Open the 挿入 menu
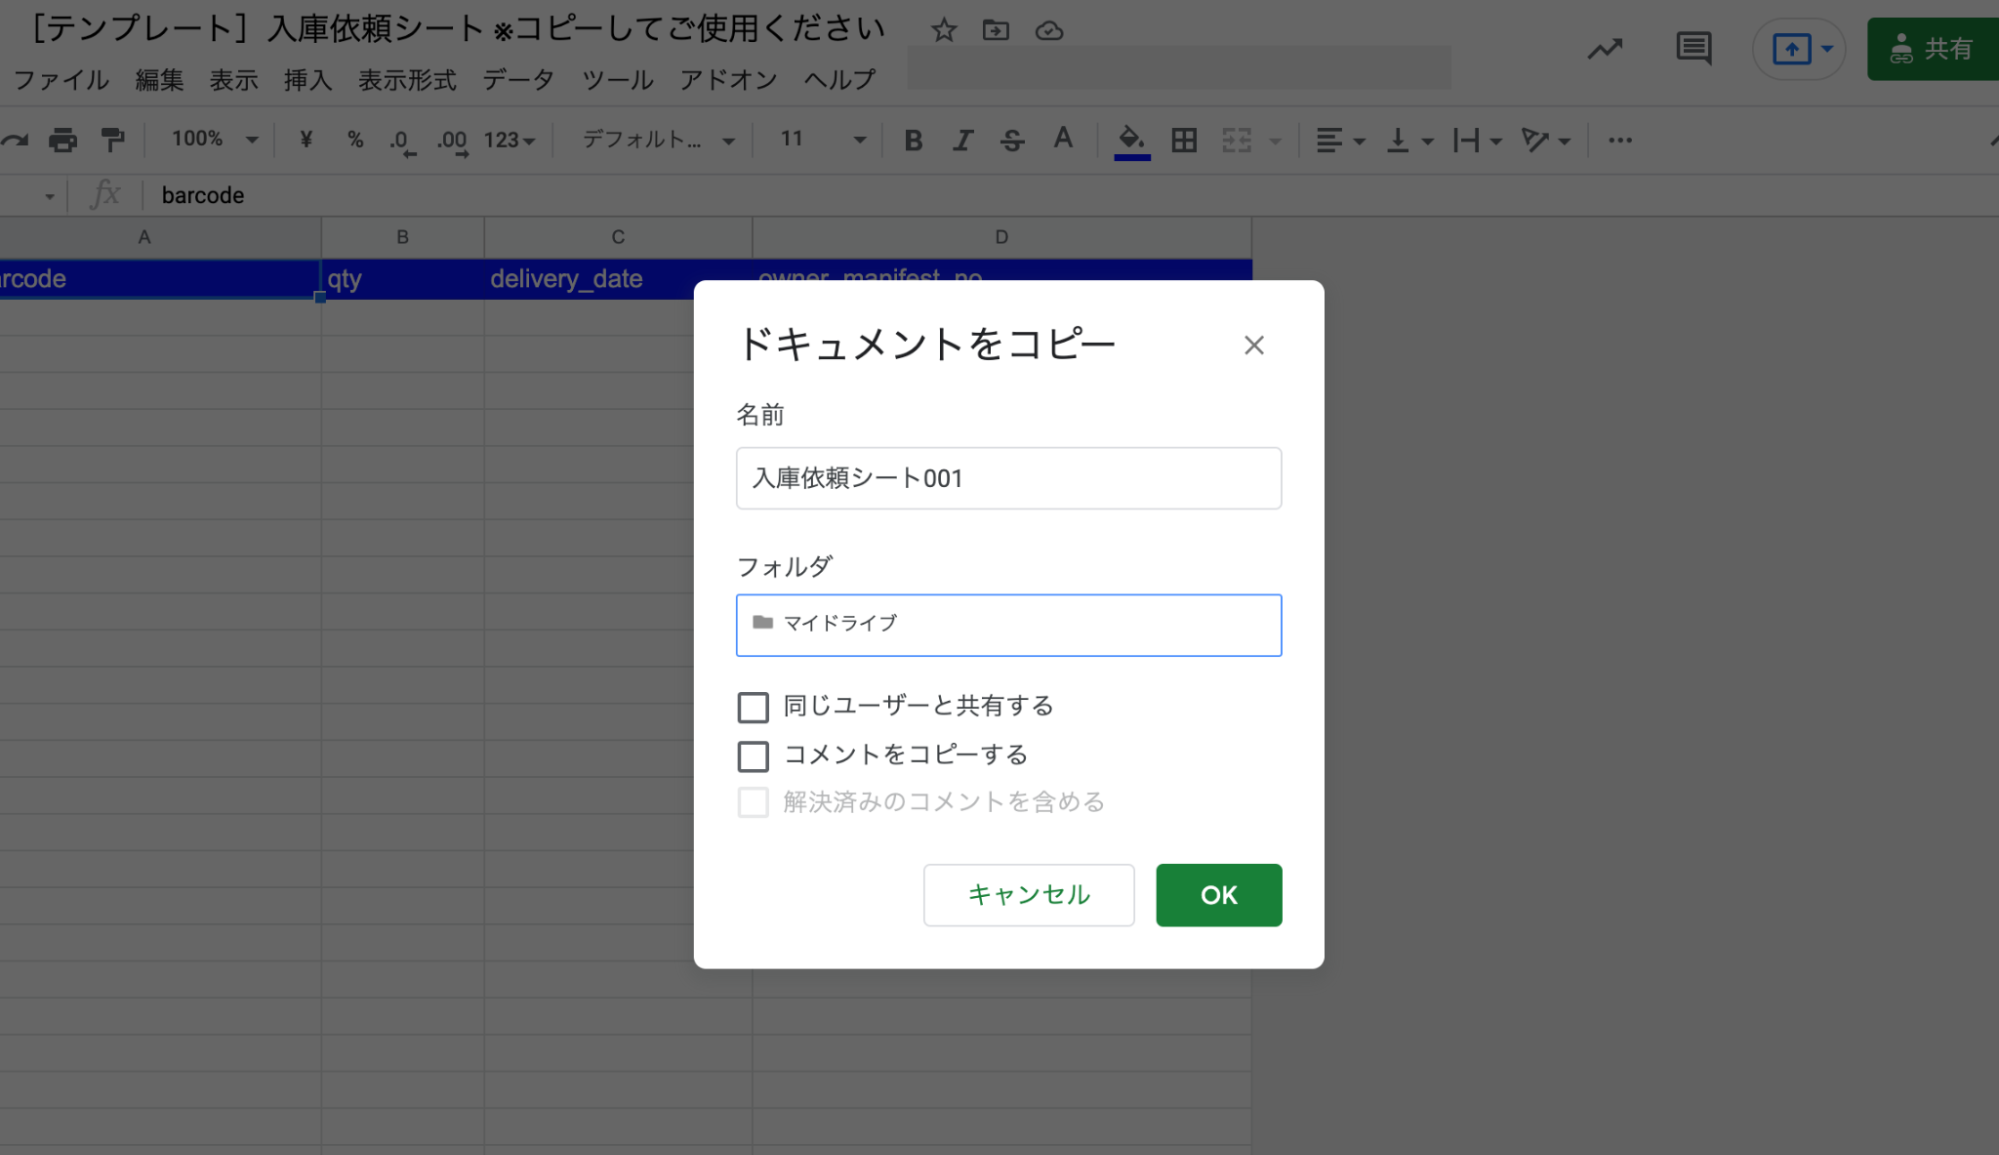The width and height of the screenshot is (1999, 1155). point(306,80)
